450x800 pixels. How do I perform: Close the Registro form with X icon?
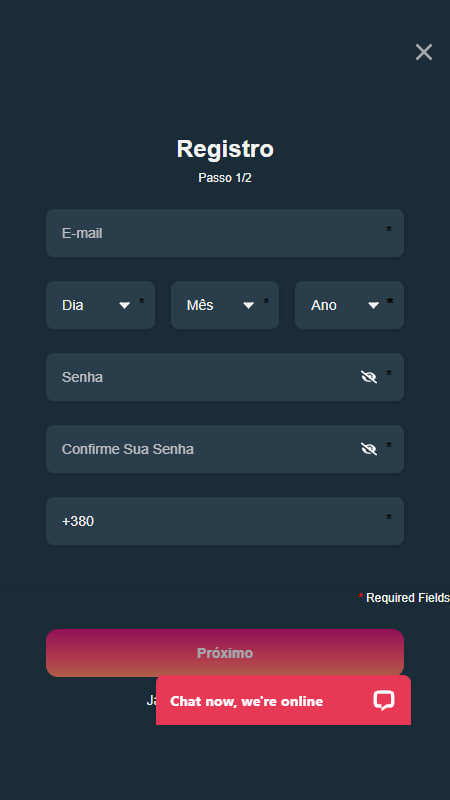(x=423, y=52)
